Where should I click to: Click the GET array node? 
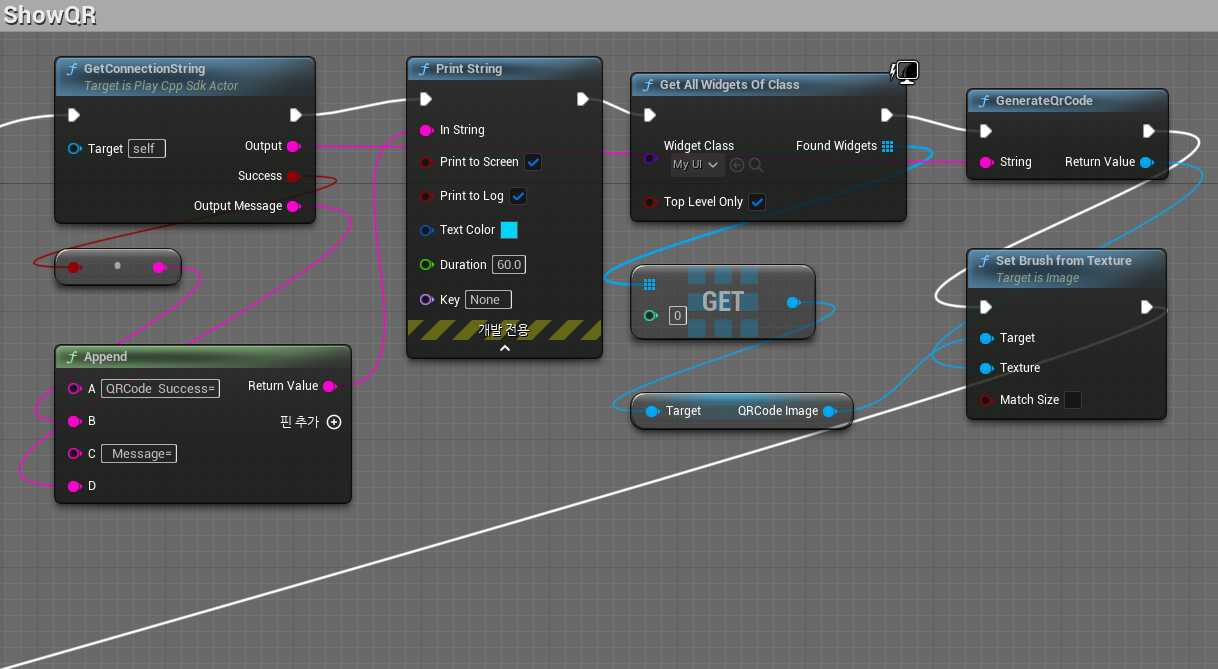pos(723,301)
